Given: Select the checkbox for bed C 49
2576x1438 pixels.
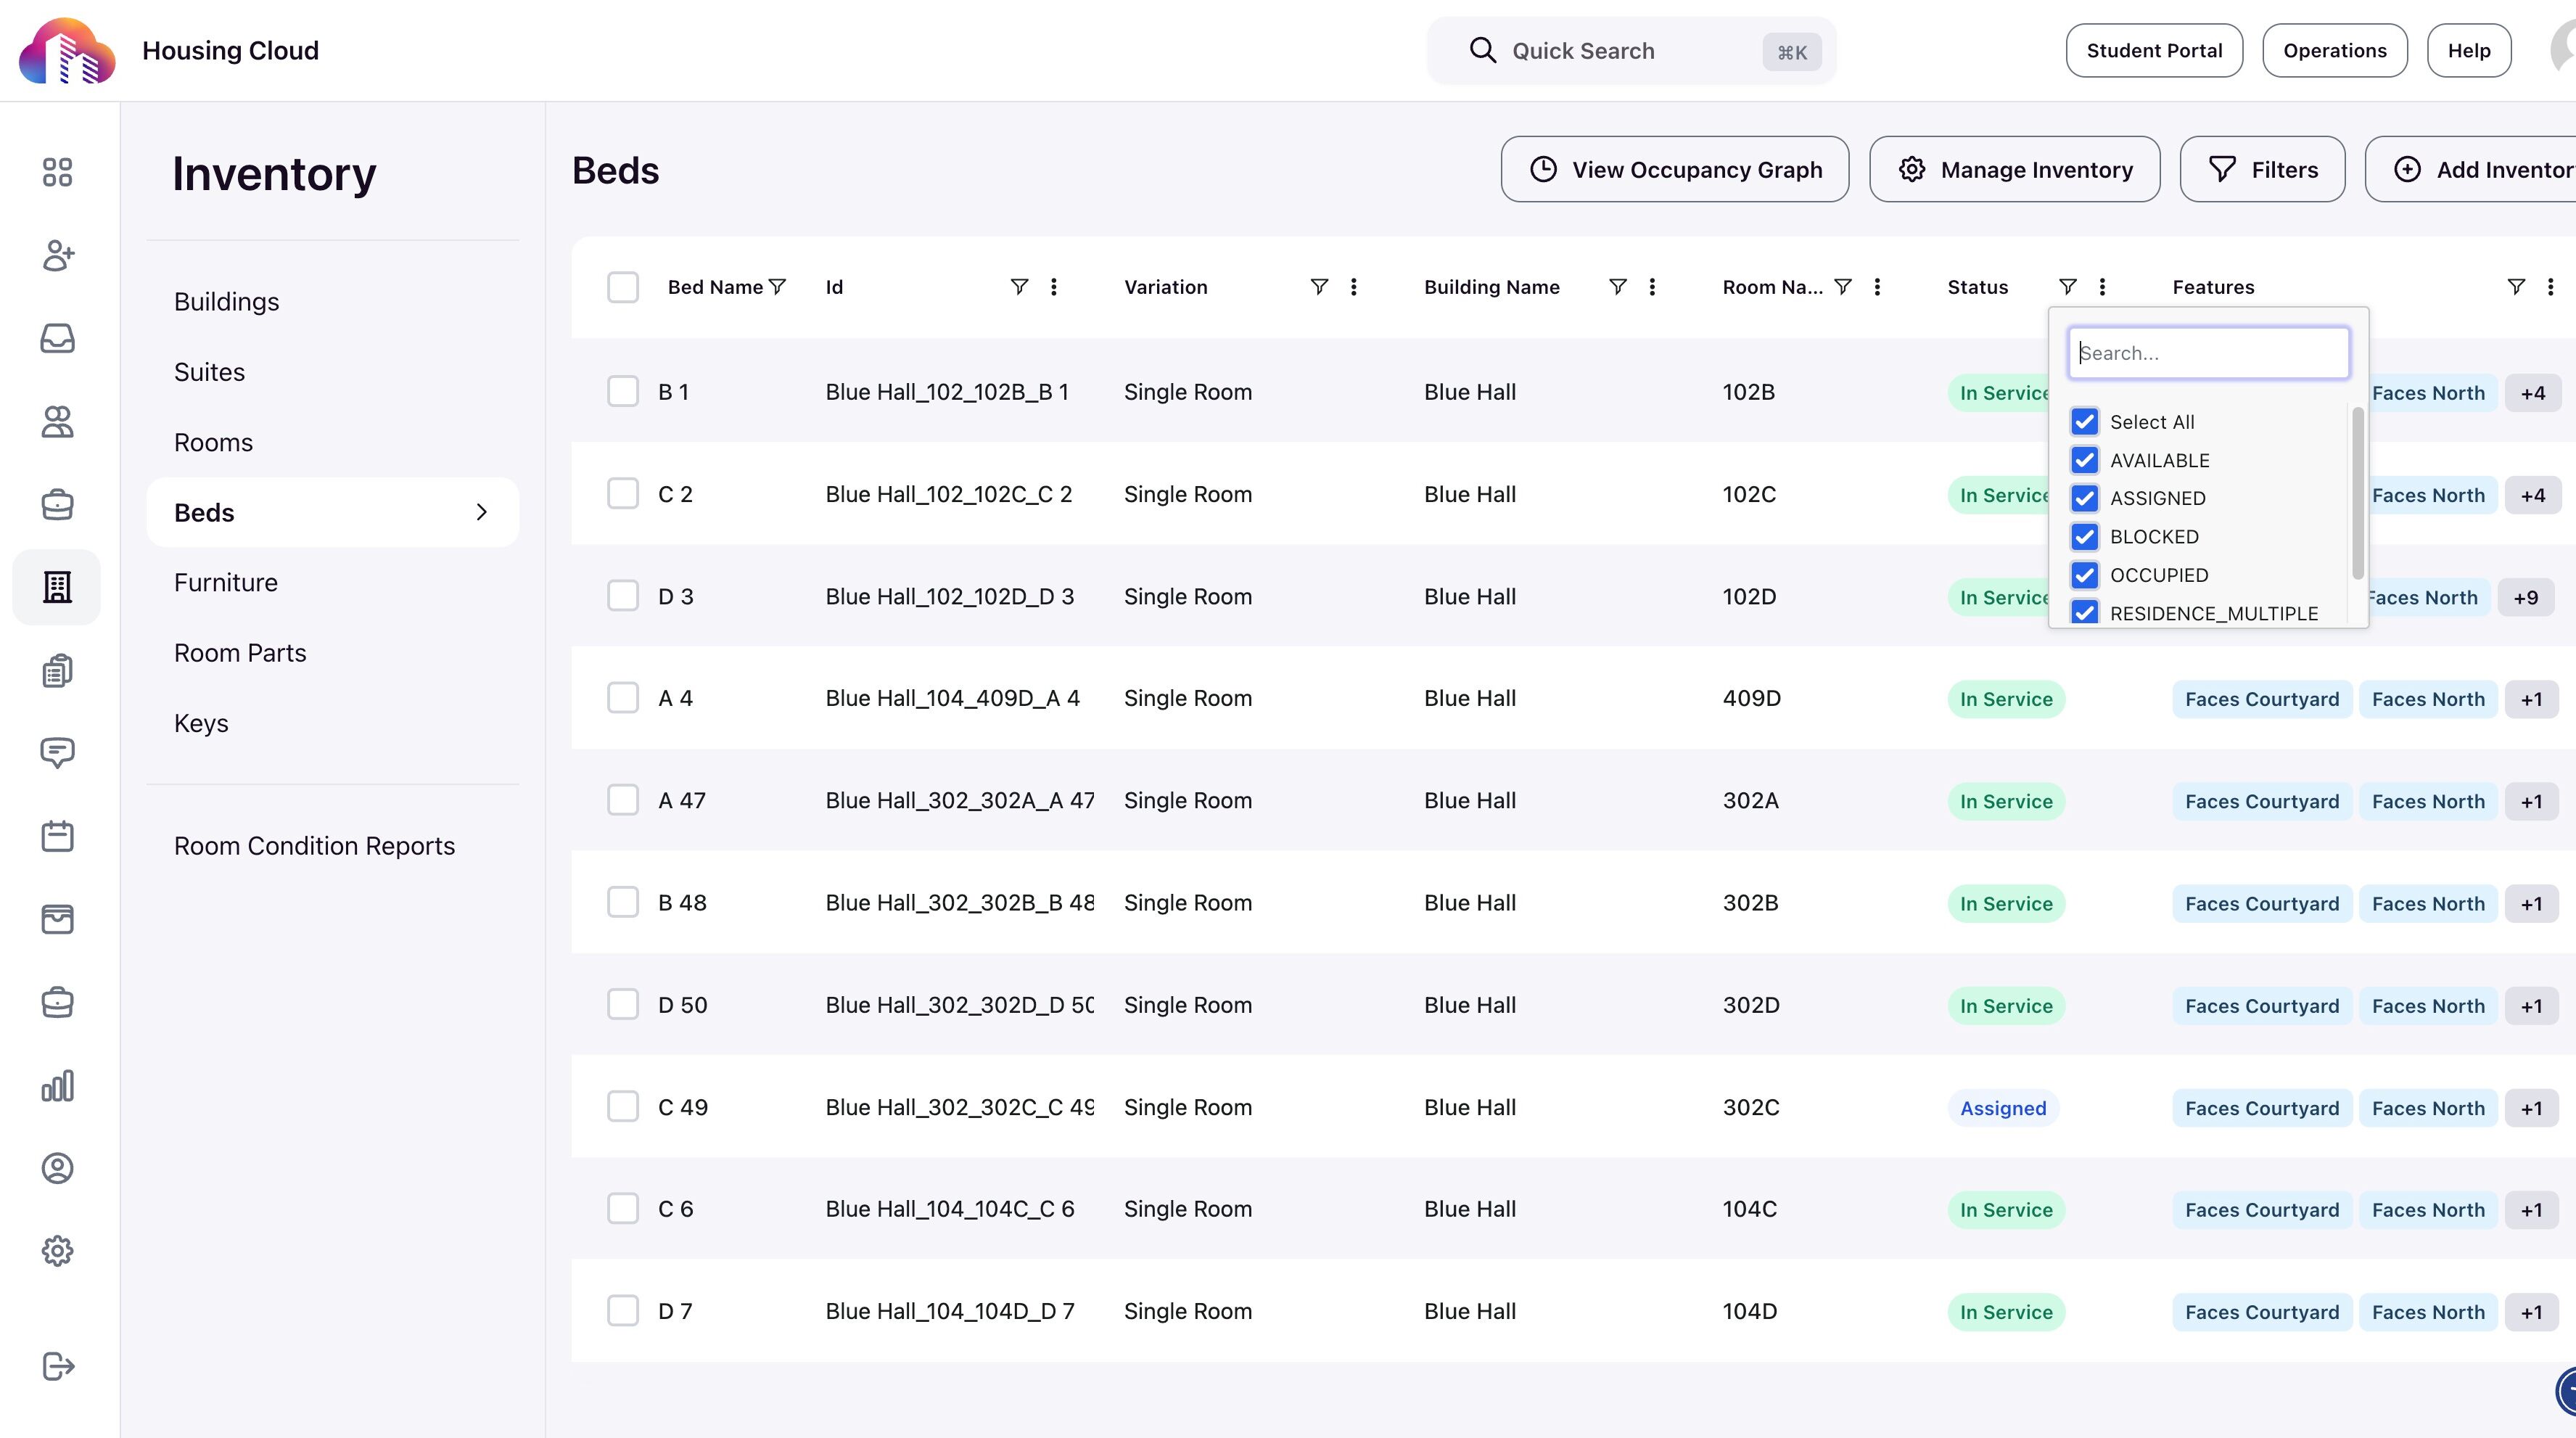Looking at the screenshot, I should pyautogui.click(x=622, y=1107).
